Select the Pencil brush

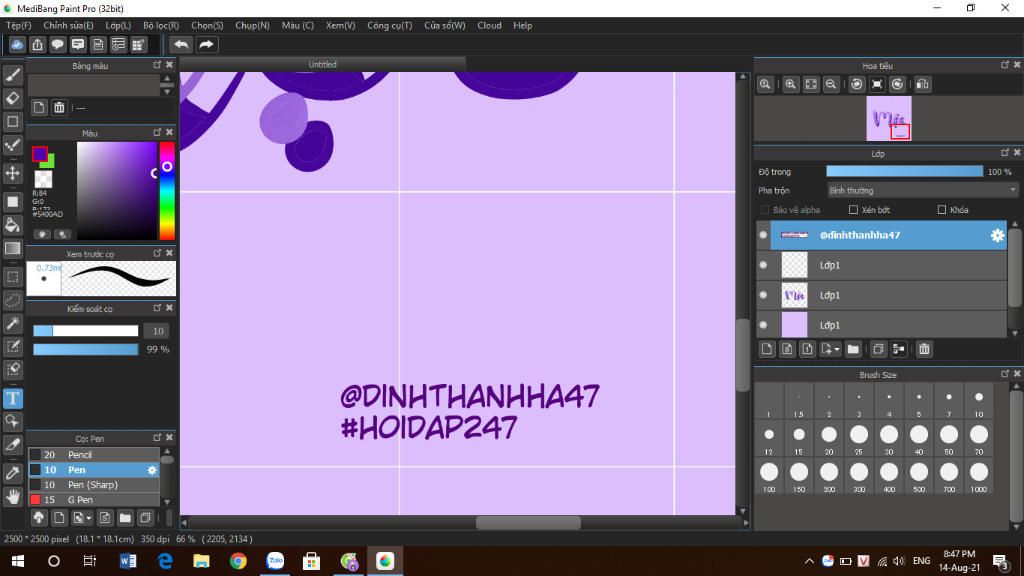click(x=93, y=455)
